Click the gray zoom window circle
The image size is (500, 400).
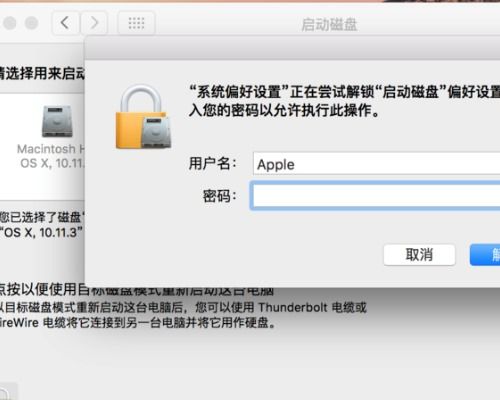32,23
